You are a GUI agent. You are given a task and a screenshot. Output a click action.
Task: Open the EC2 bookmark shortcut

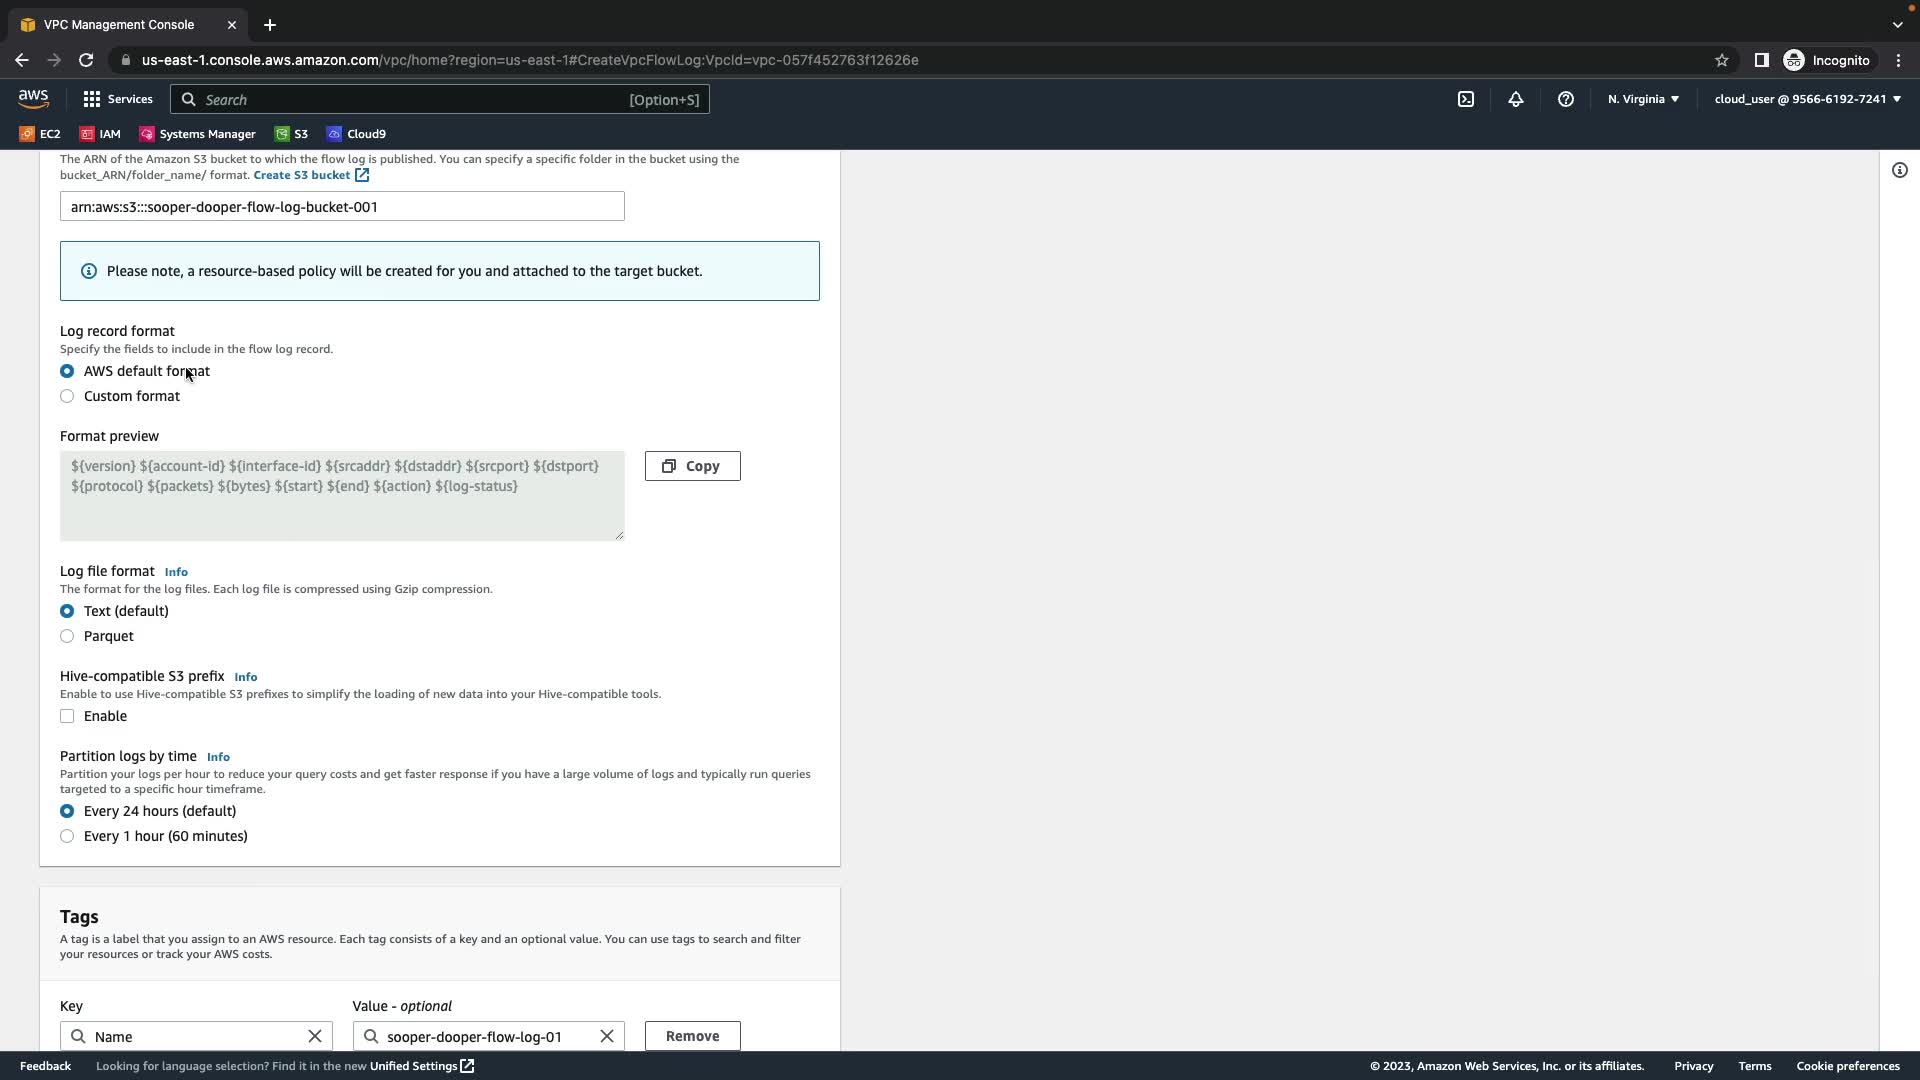click(x=40, y=134)
